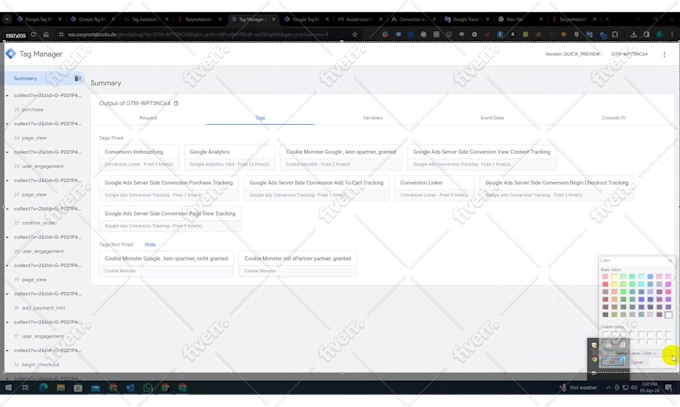
Task: Bookmark this page with the star icon
Action: 354,34
